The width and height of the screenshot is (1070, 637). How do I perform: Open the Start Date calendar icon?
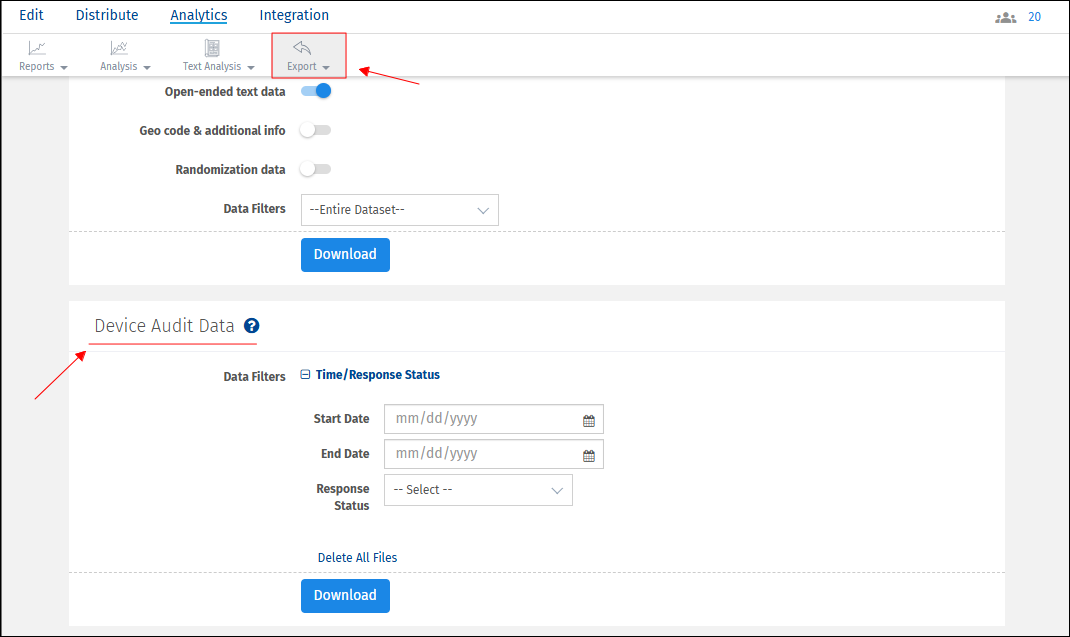click(589, 420)
